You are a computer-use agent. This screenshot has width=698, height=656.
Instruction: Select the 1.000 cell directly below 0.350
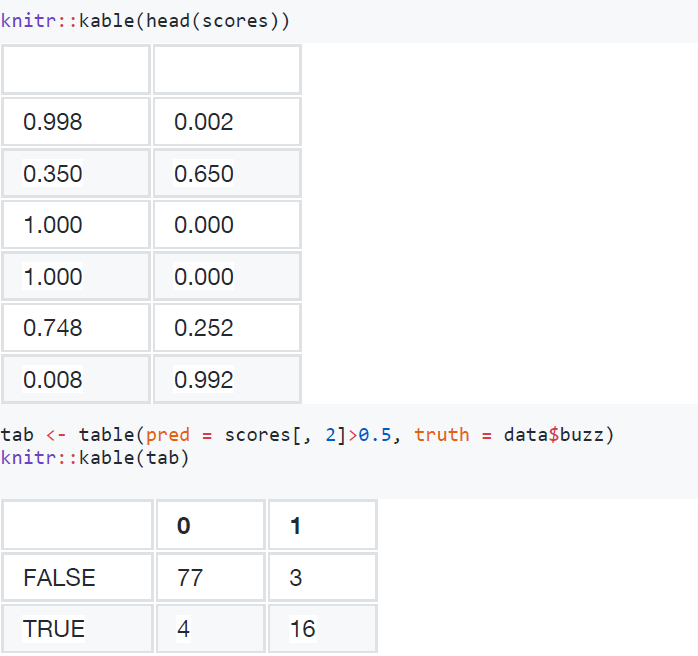point(76,224)
